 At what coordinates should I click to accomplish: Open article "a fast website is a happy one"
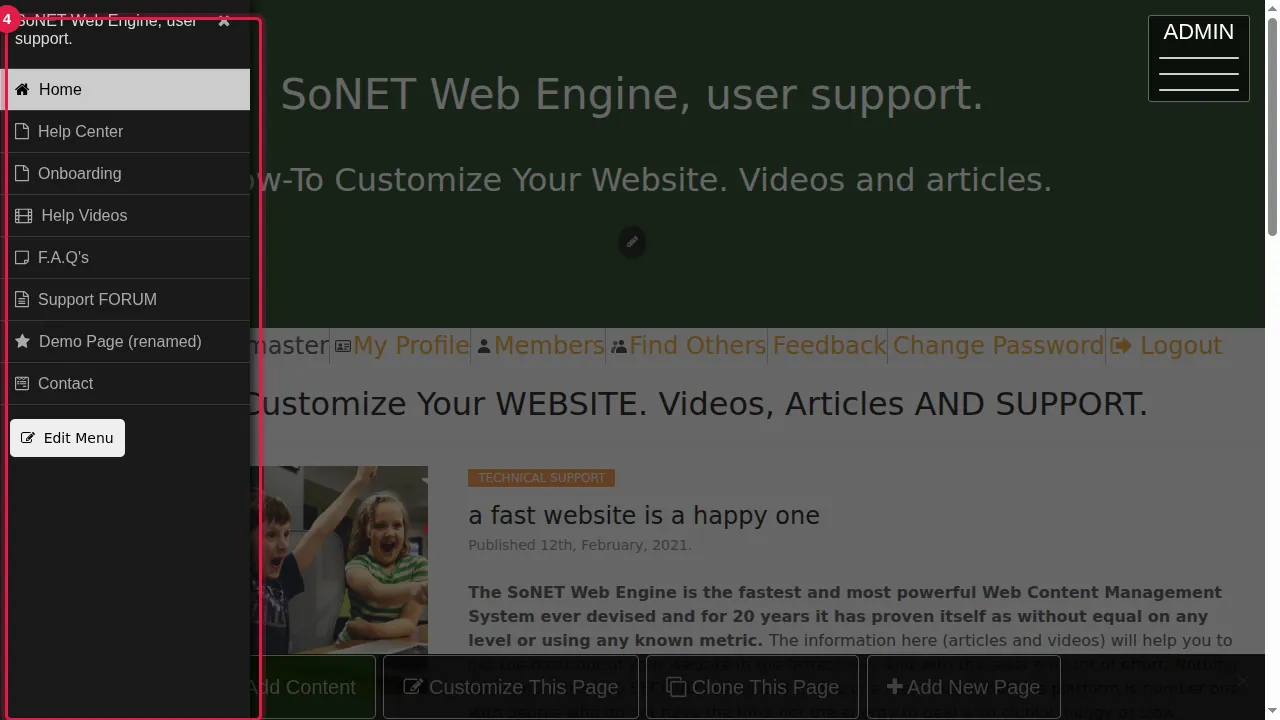tap(644, 516)
